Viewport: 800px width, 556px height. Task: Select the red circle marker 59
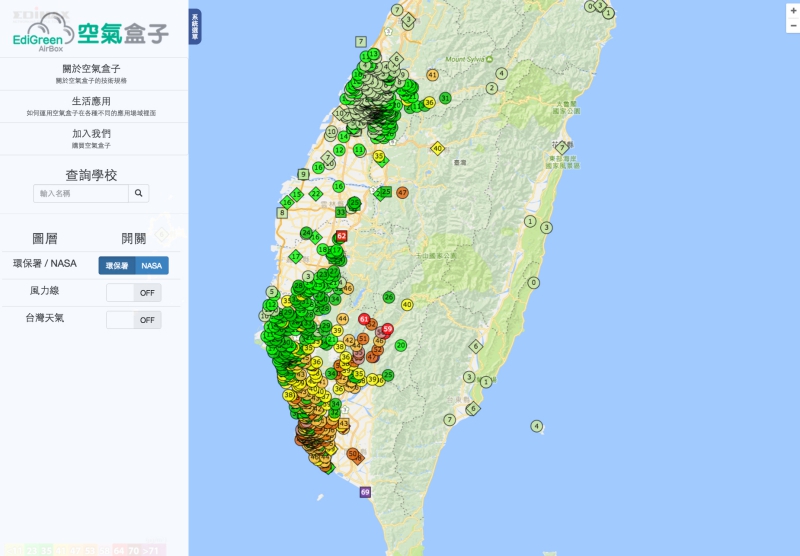tap(388, 329)
